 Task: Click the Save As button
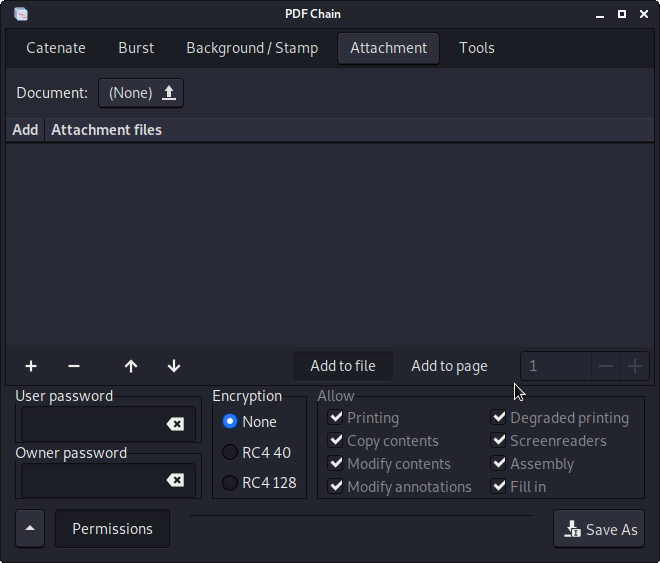[599, 528]
